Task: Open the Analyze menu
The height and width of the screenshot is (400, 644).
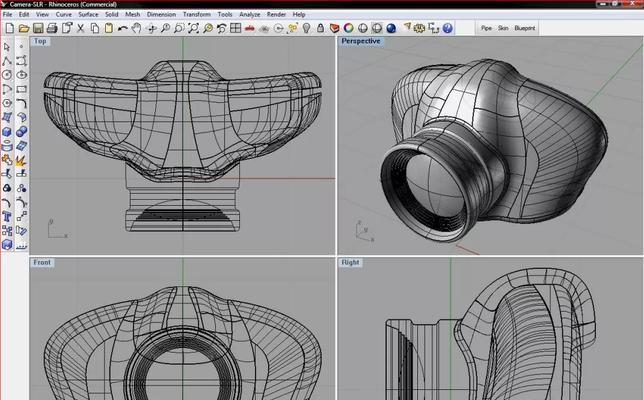Action: click(x=250, y=14)
